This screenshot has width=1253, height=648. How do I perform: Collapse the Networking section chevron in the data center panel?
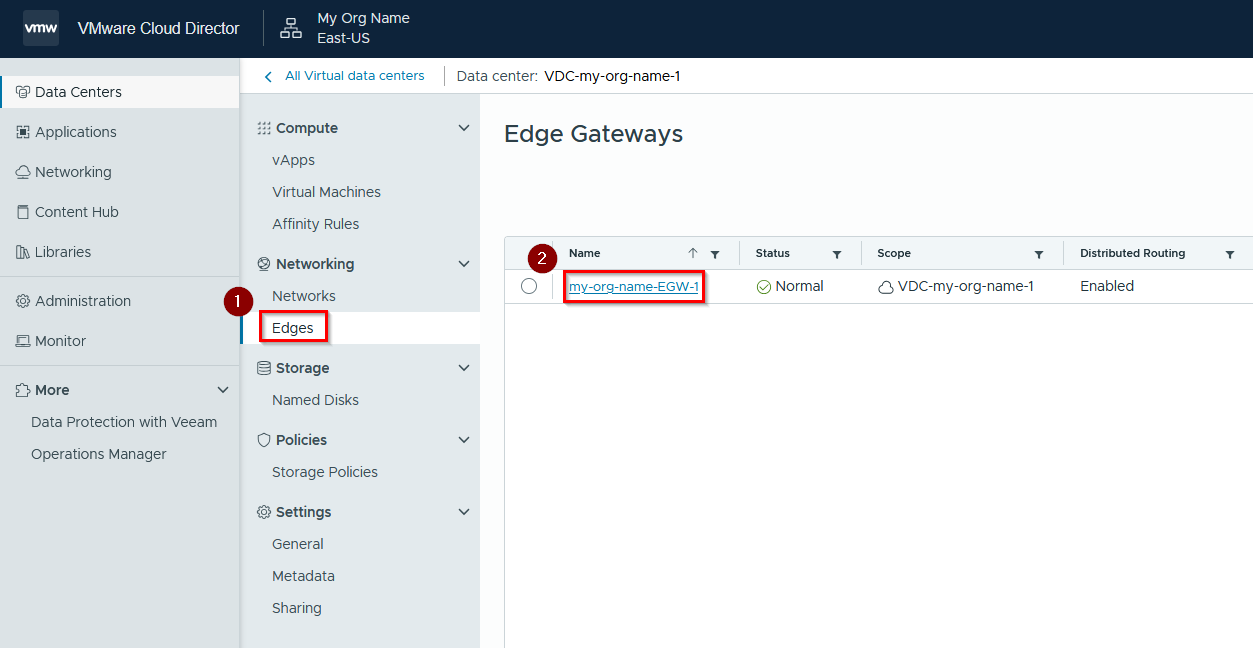[x=463, y=264]
